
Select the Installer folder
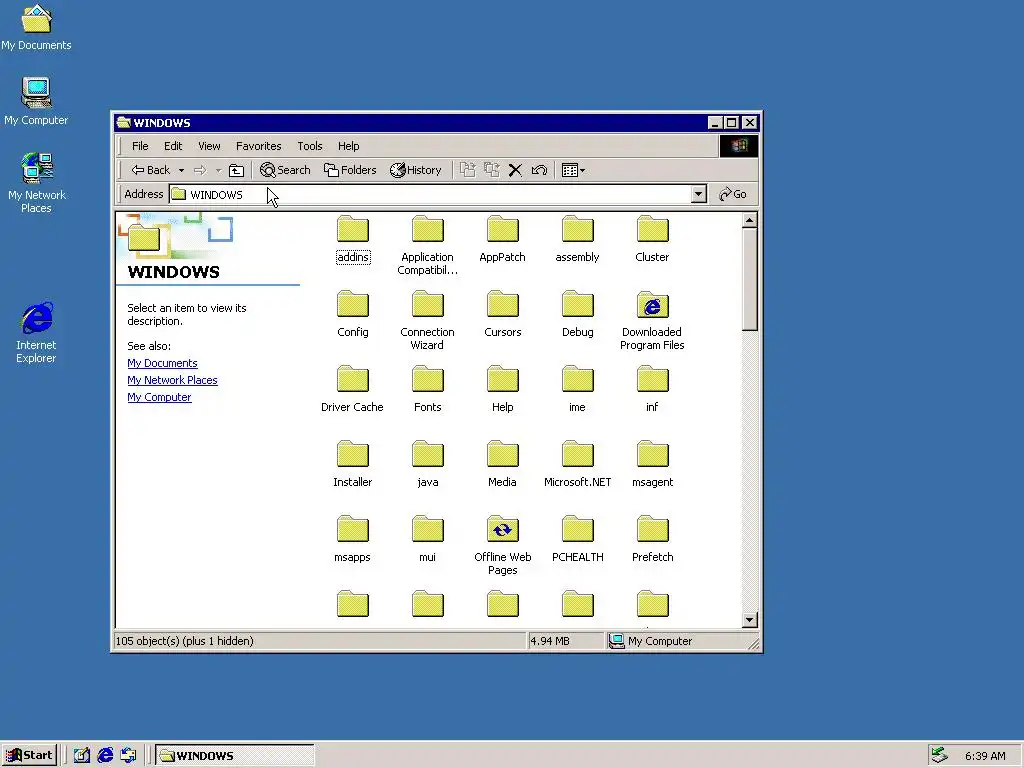(x=353, y=465)
